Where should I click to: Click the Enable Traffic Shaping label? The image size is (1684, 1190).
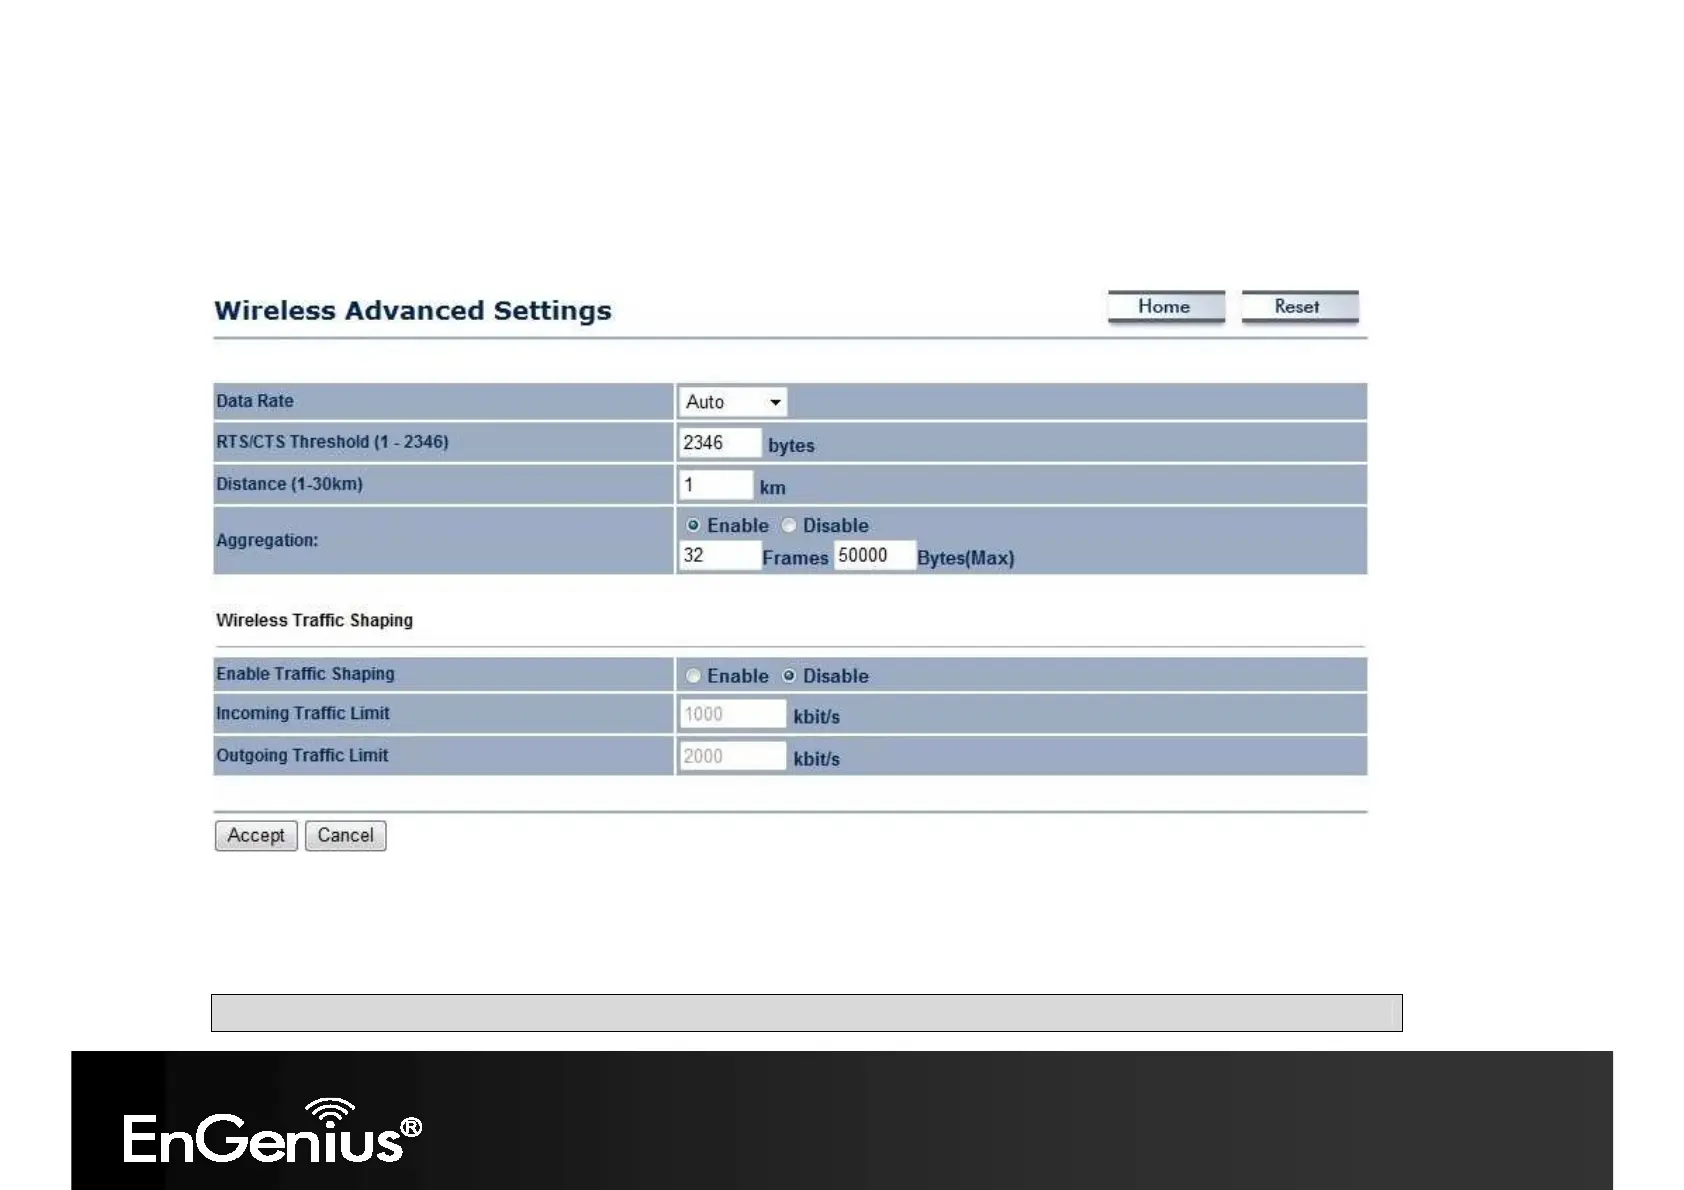click(305, 674)
